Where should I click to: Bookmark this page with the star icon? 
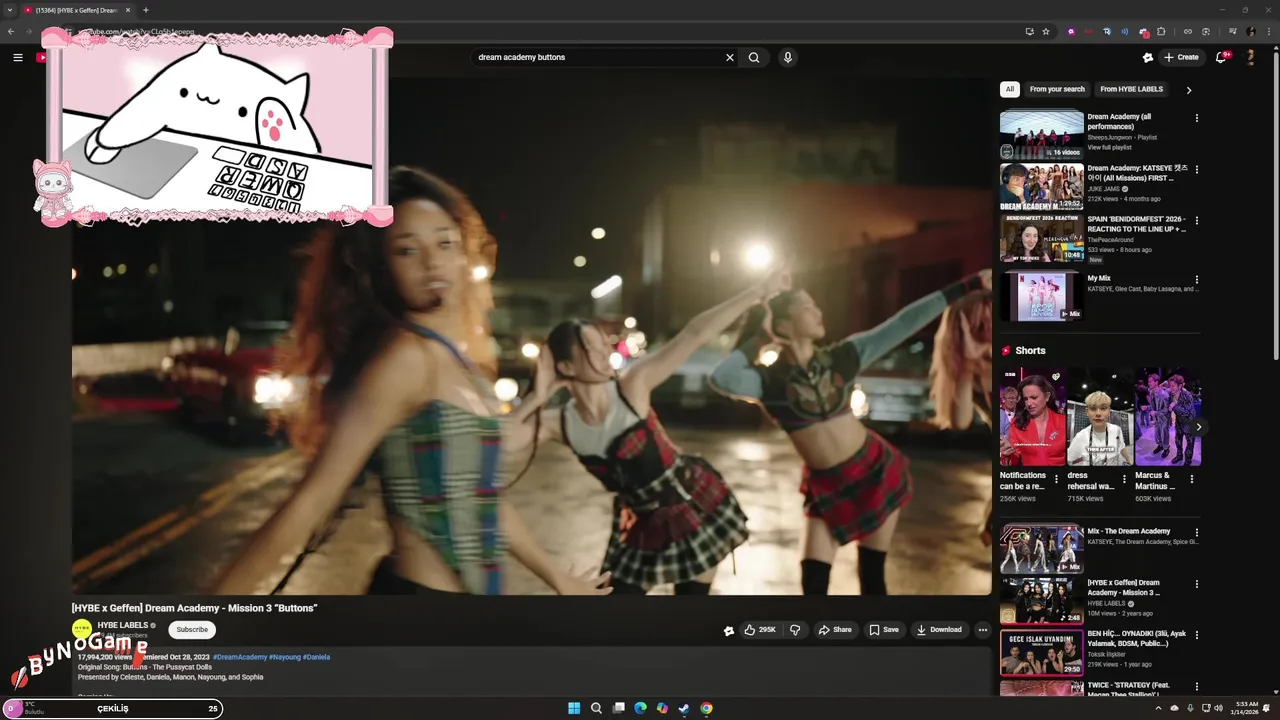click(x=1046, y=31)
